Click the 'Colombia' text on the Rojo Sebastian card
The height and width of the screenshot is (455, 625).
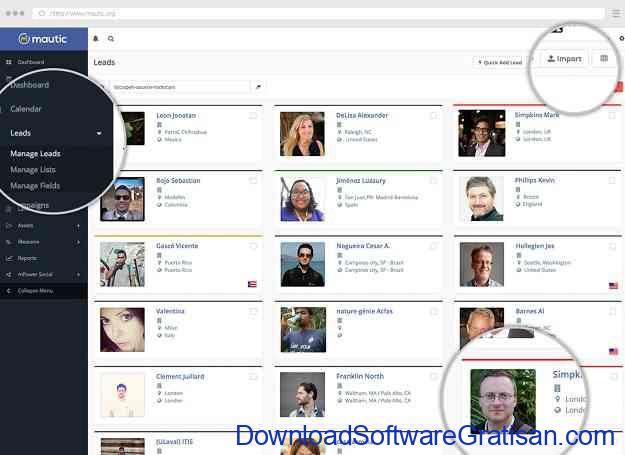(x=176, y=205)
